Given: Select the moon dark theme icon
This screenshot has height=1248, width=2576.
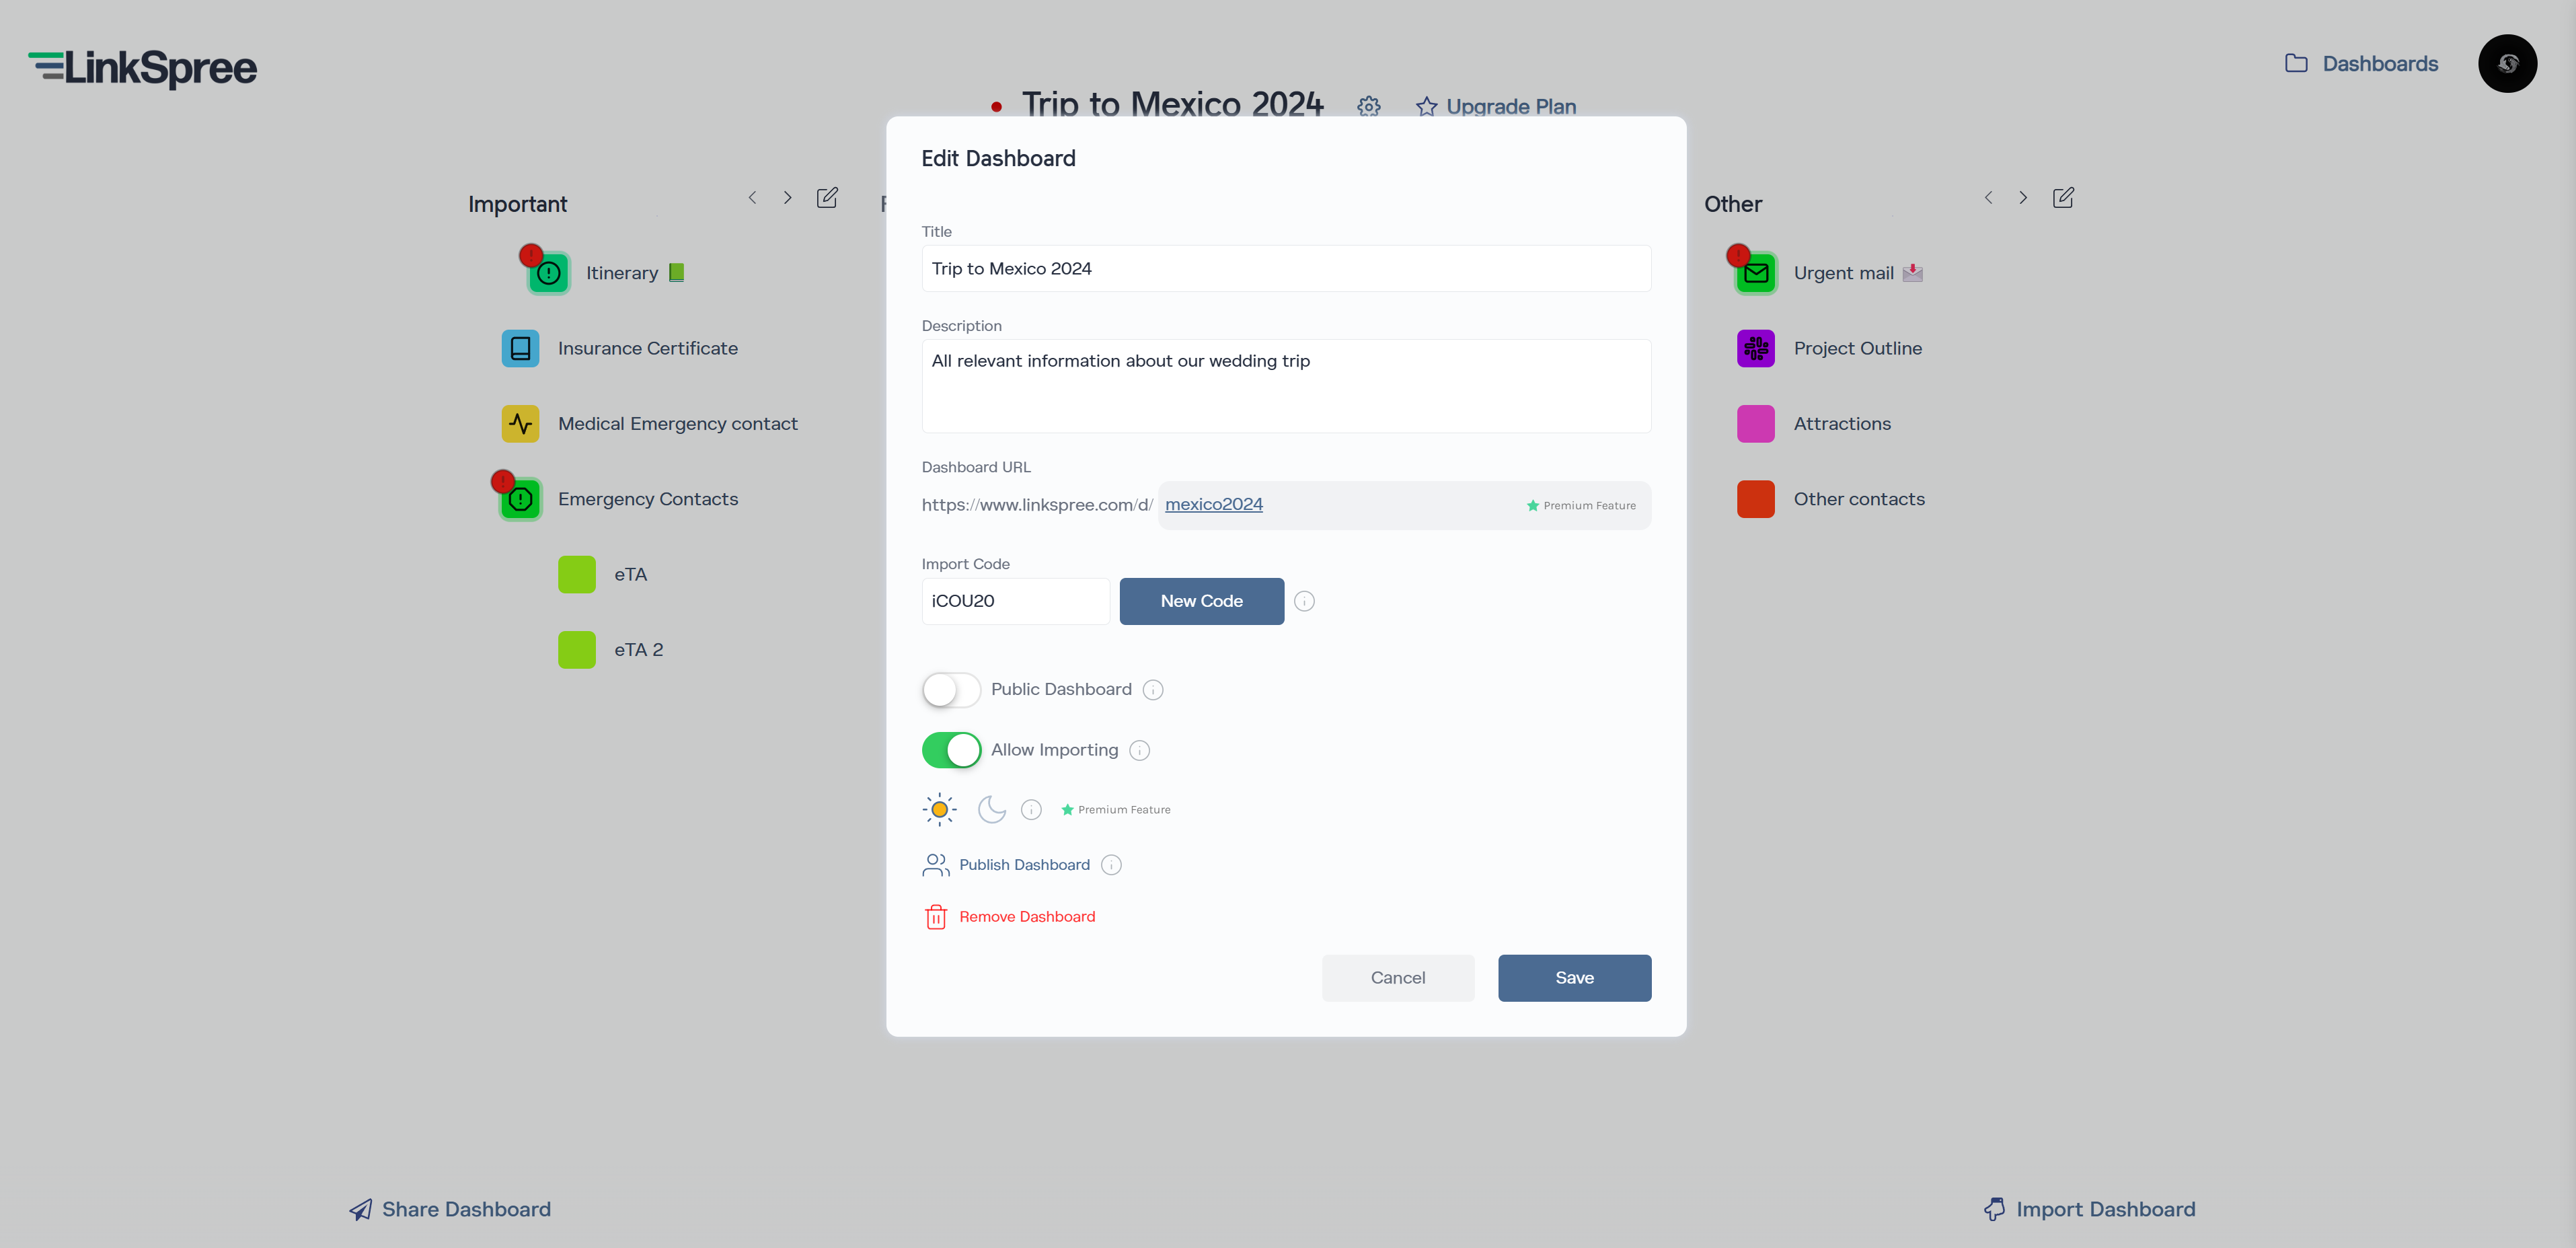Looking at the screenshot, I should 991,809.
